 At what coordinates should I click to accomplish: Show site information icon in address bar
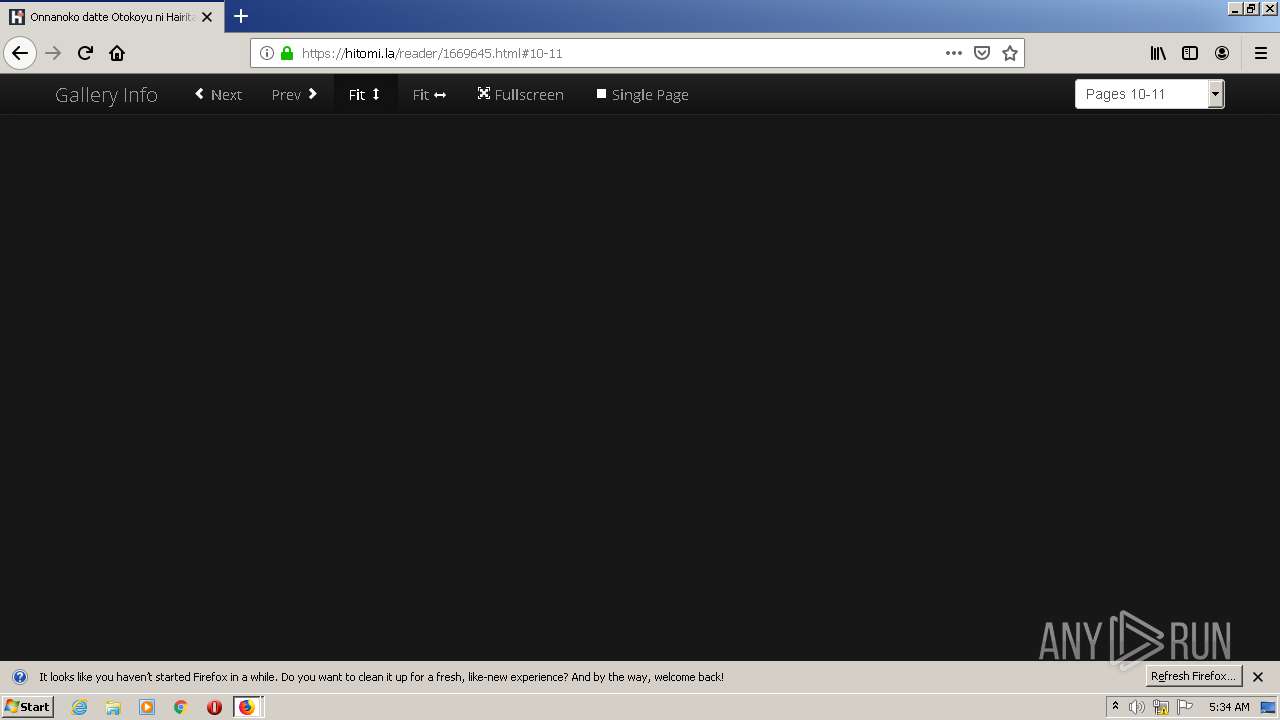point(267,53)
